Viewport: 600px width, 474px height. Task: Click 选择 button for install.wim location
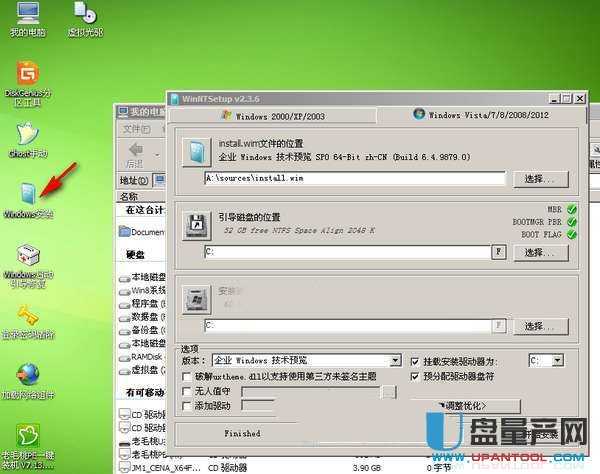tap(540, 178)
